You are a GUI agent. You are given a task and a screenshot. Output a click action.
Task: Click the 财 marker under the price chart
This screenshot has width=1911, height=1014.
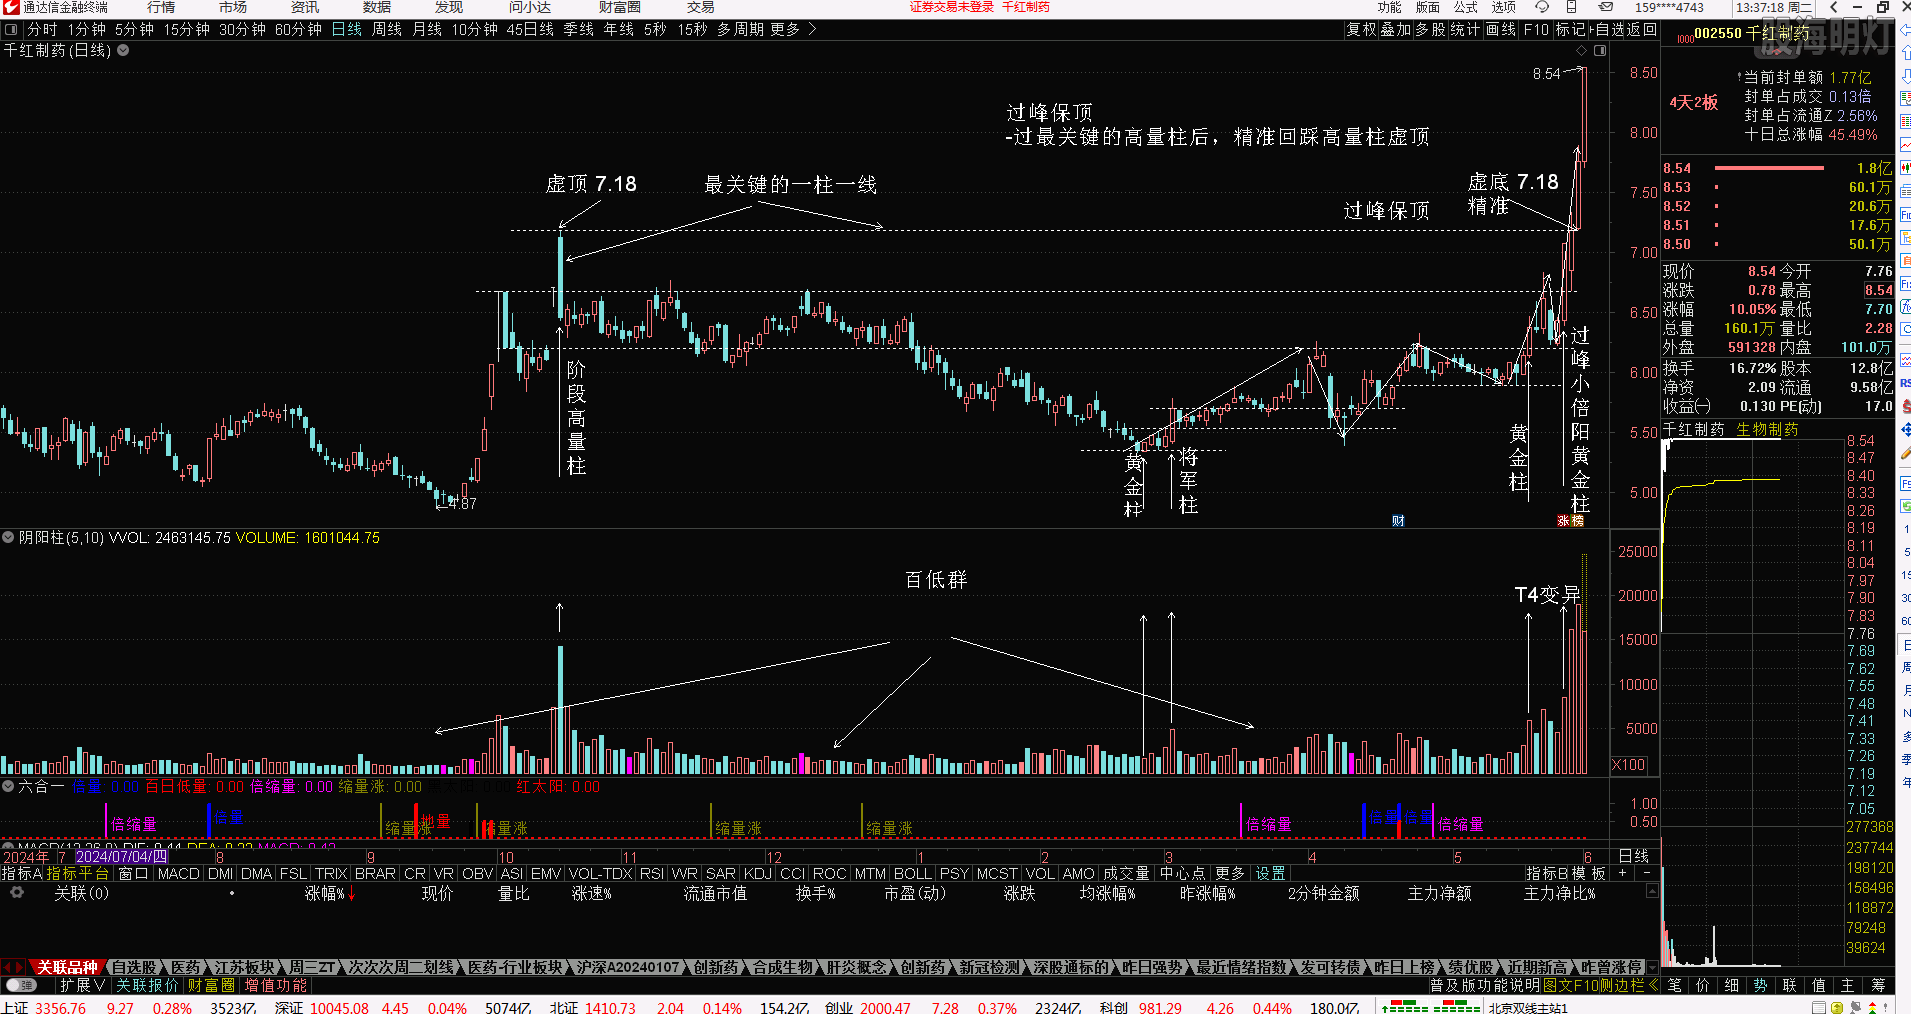[x=1398, y=520]
